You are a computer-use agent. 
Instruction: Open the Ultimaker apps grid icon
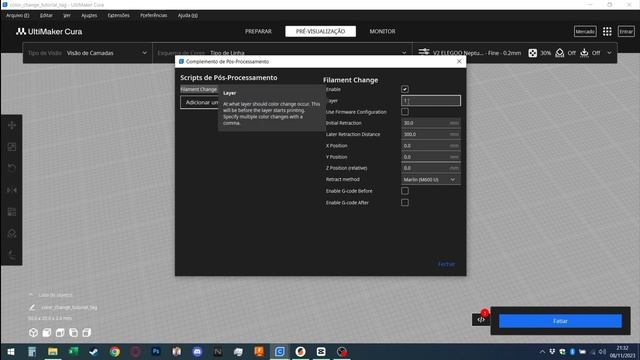[607, 31]
